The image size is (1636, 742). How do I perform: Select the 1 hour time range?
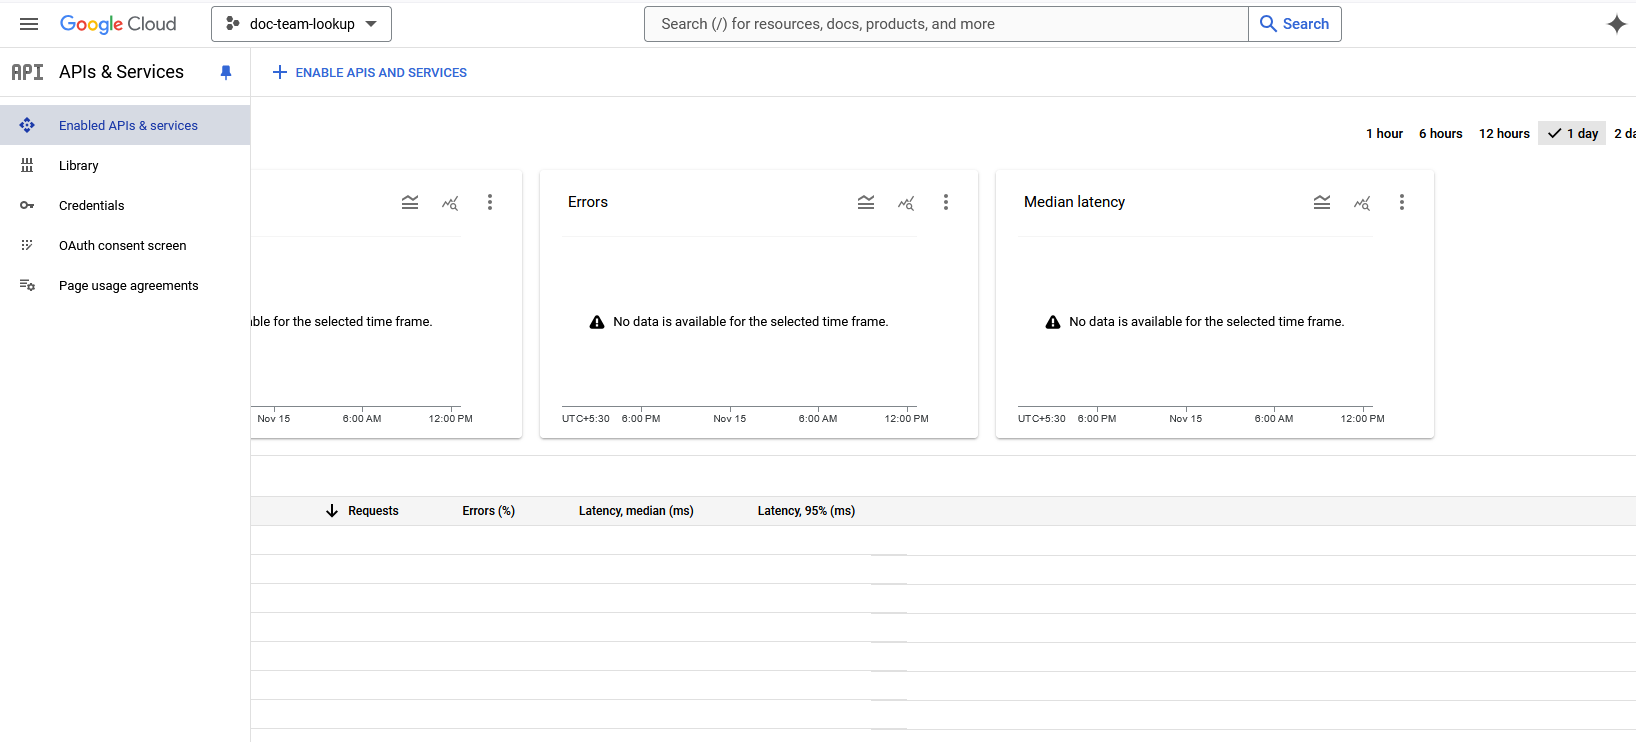point(1384,134)
